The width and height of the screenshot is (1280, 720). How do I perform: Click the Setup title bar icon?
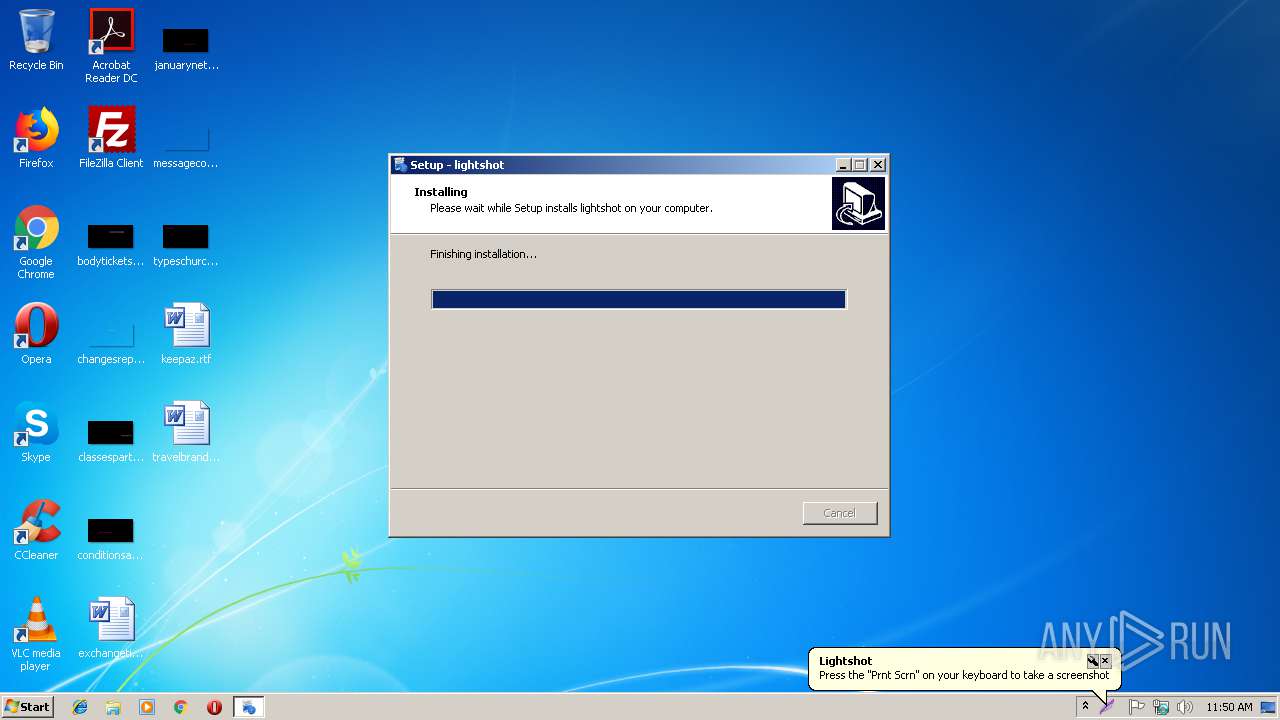400,165
